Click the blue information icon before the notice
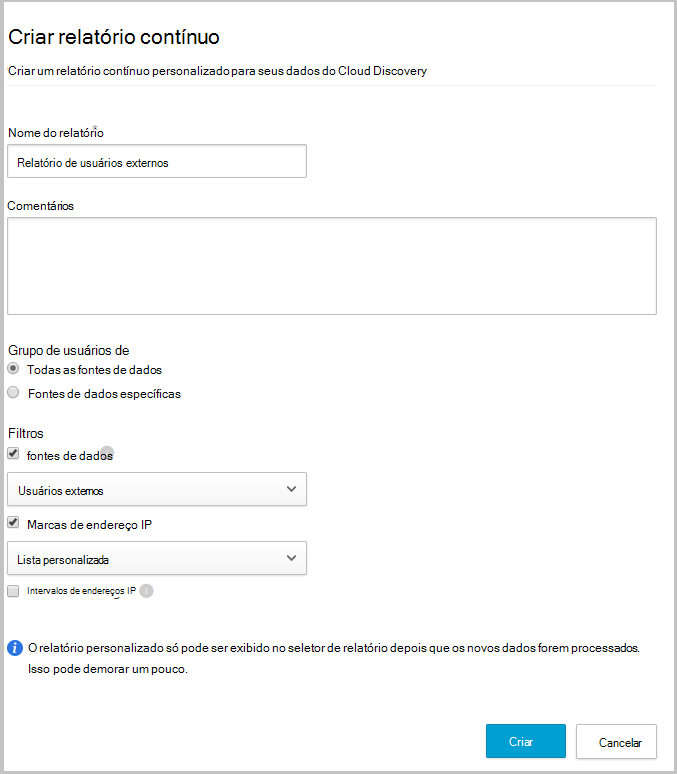This screenshot has height=774, width=677. tap(15, 648)
